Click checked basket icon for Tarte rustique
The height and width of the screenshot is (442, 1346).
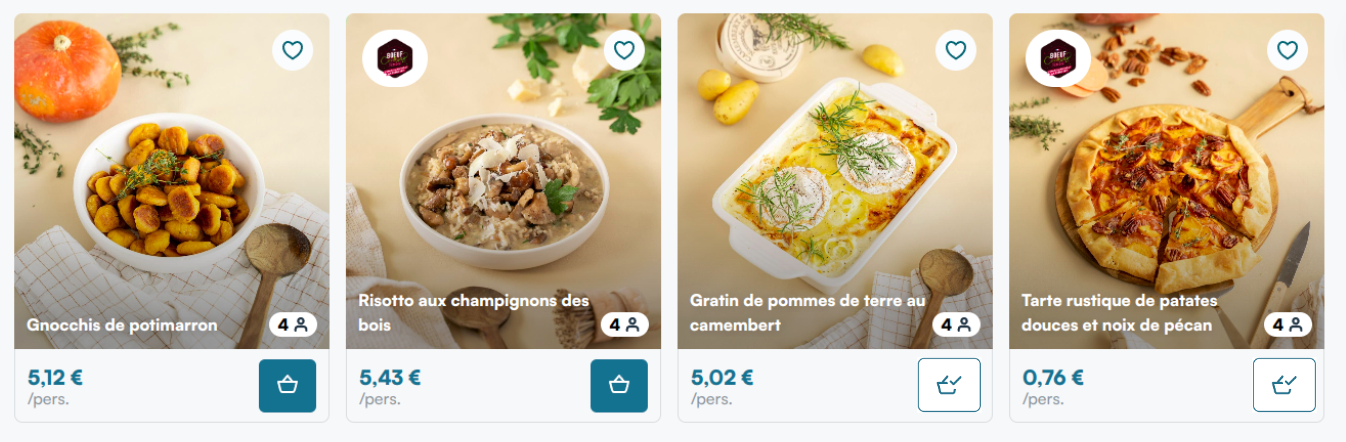coord(1284,385)
